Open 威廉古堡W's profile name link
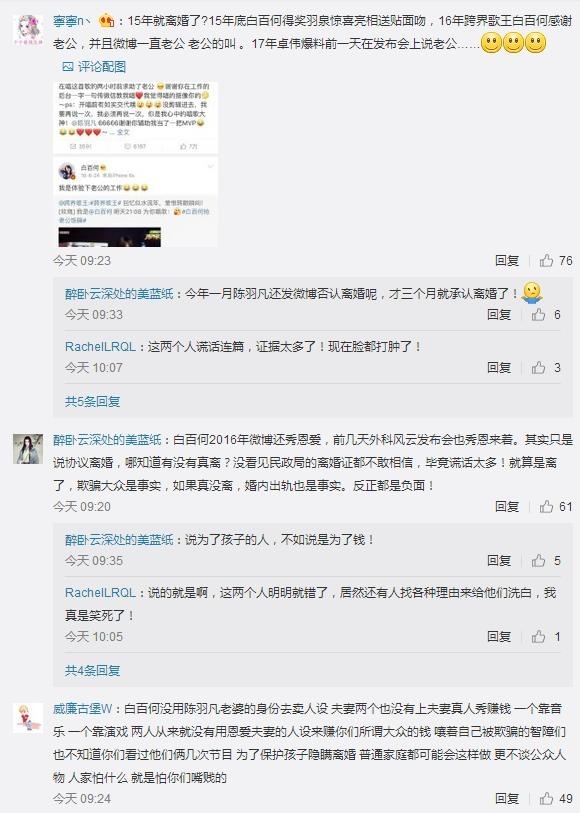 pyautogui.click(x=82, y=708)
